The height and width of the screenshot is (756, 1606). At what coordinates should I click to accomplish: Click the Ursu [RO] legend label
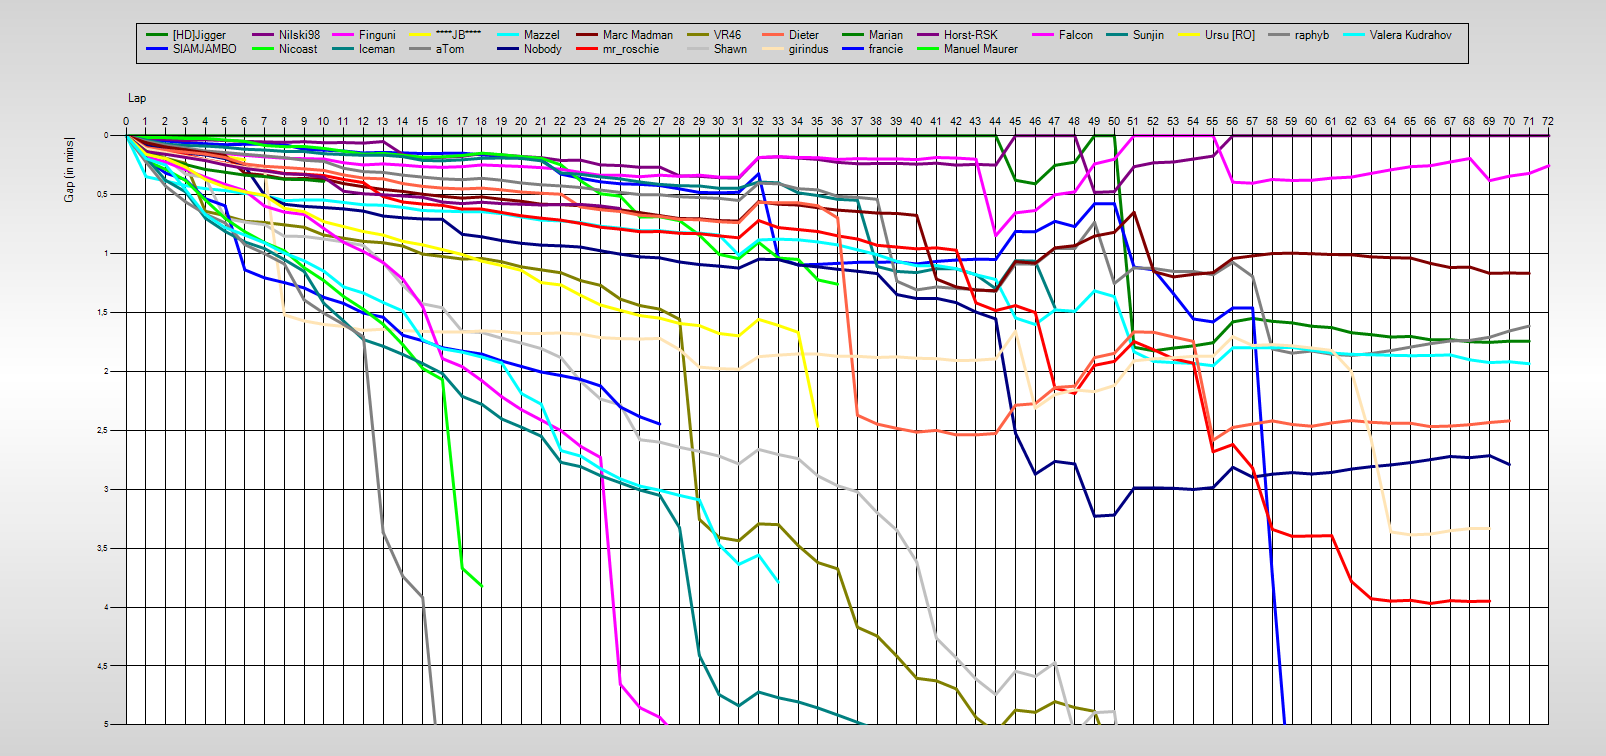[1229, 35]
